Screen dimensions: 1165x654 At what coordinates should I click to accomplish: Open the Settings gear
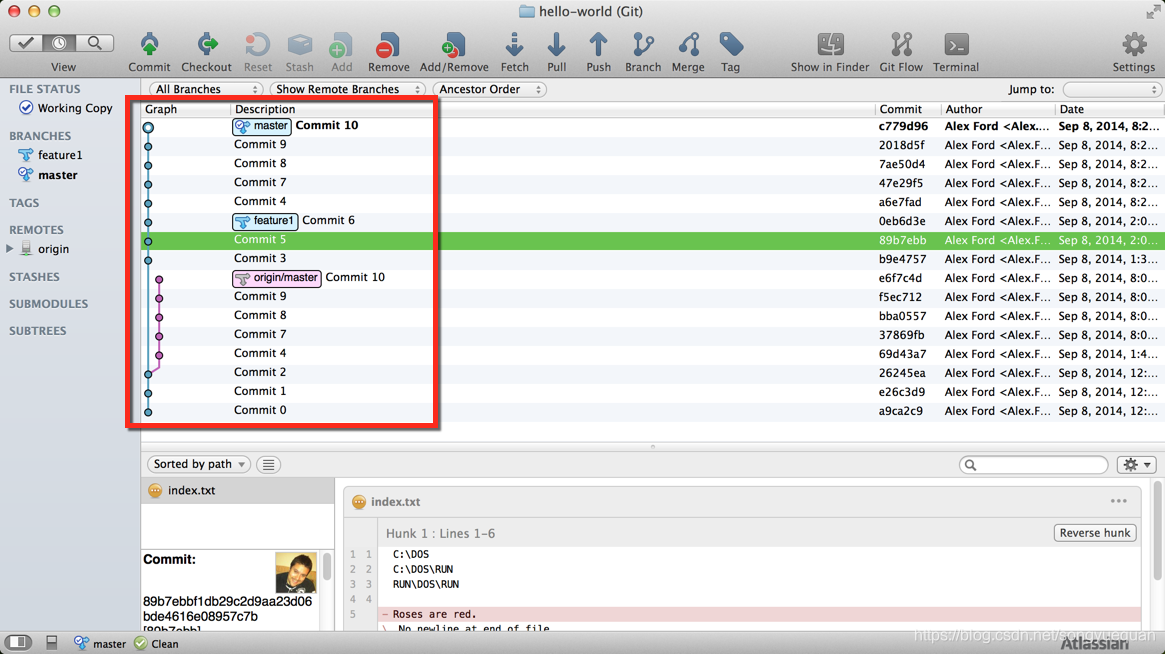point(1134,45)
